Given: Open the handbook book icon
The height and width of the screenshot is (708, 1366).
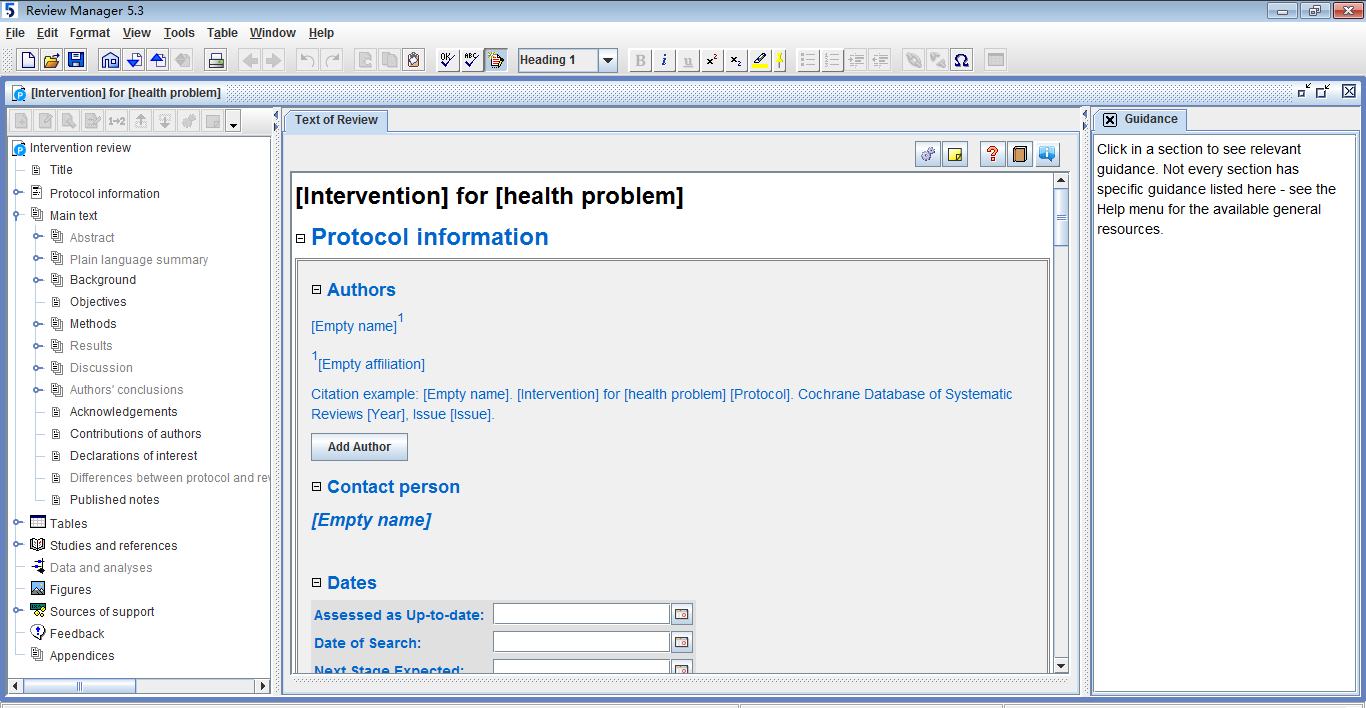Looking at the screenshot, I should (x=1020, y=154).
